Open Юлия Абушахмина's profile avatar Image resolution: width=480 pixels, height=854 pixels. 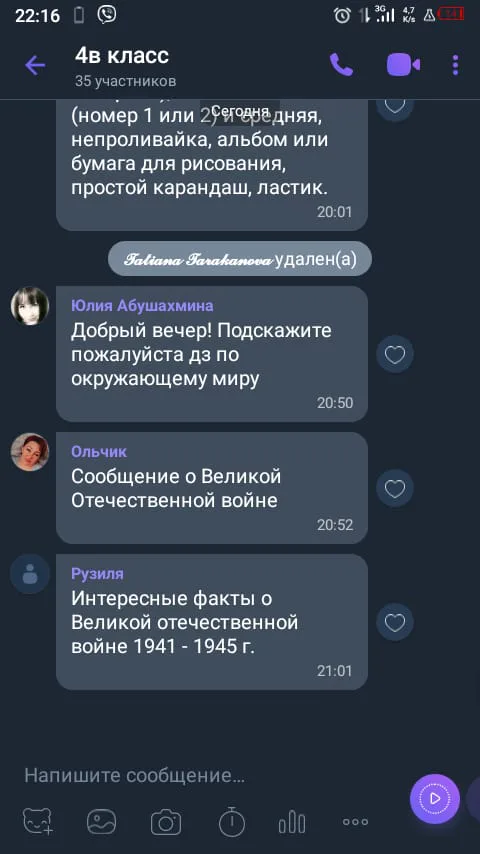[x=30, y=306]
